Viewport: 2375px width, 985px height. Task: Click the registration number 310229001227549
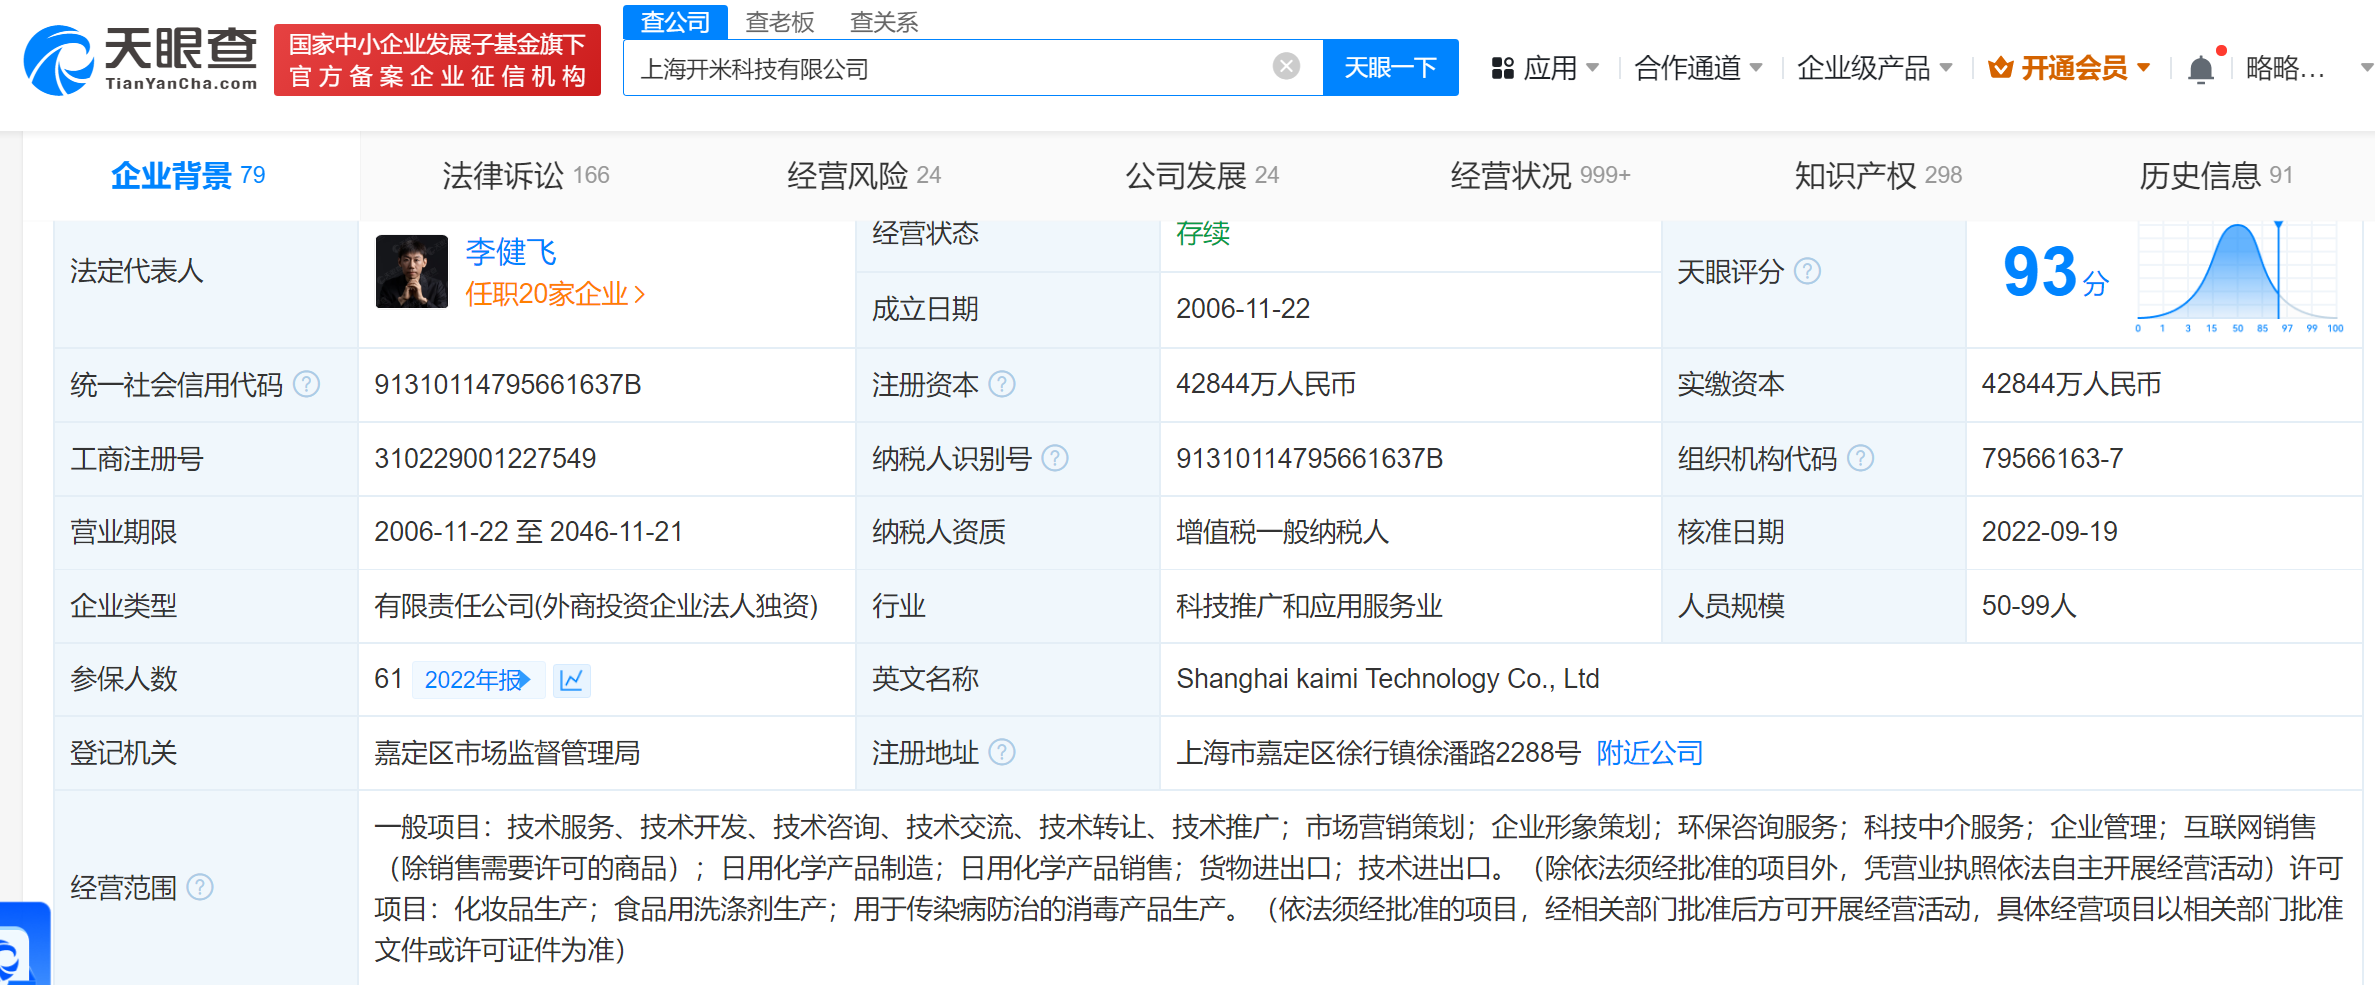point(485,458)
